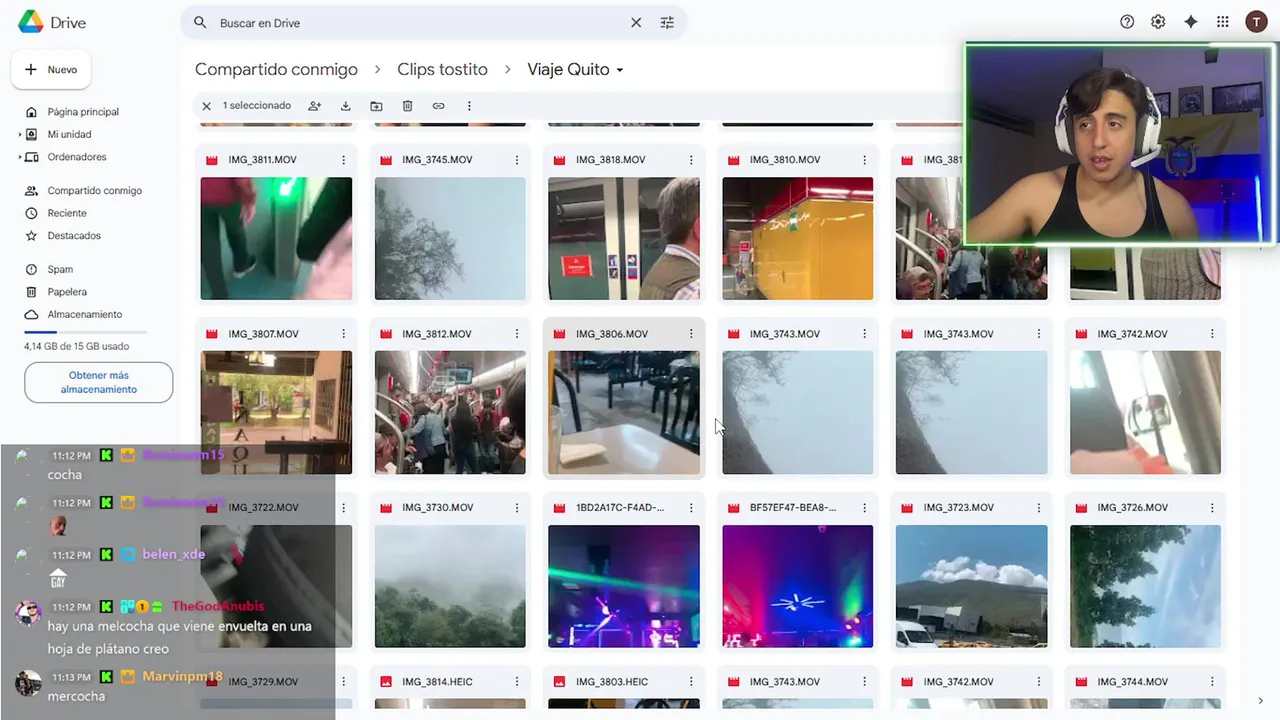Clear the current selection with X
This screenshot has width=1280, height=720.
[206, 106]
